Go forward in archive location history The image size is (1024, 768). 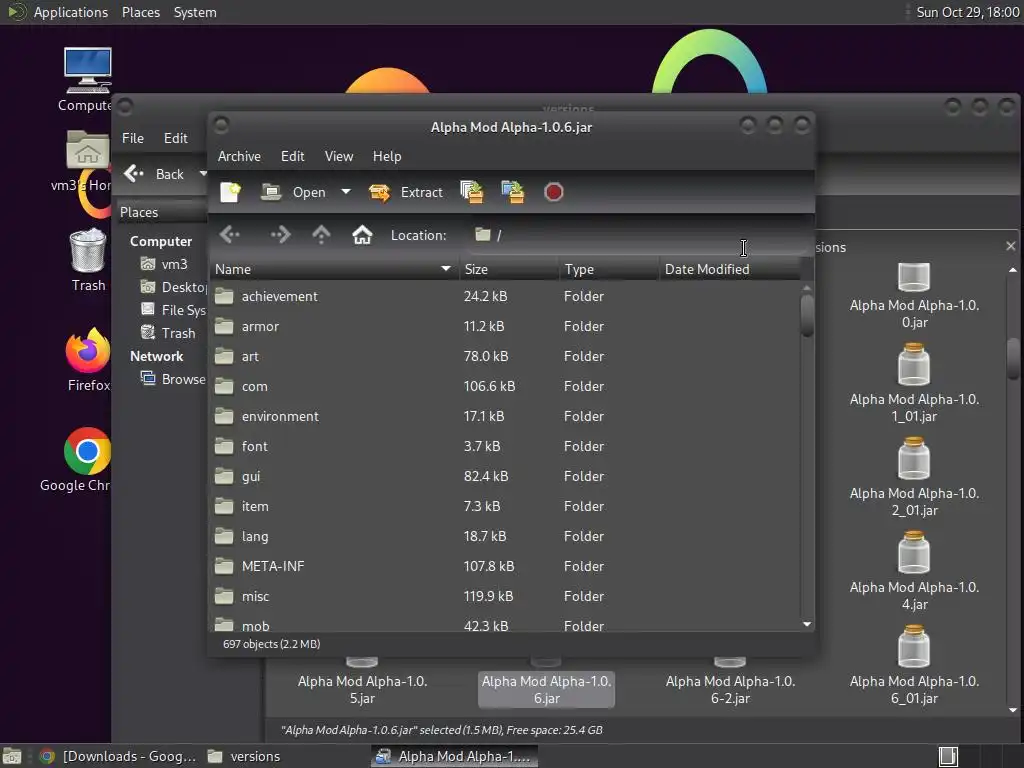[x=280, y=234]
